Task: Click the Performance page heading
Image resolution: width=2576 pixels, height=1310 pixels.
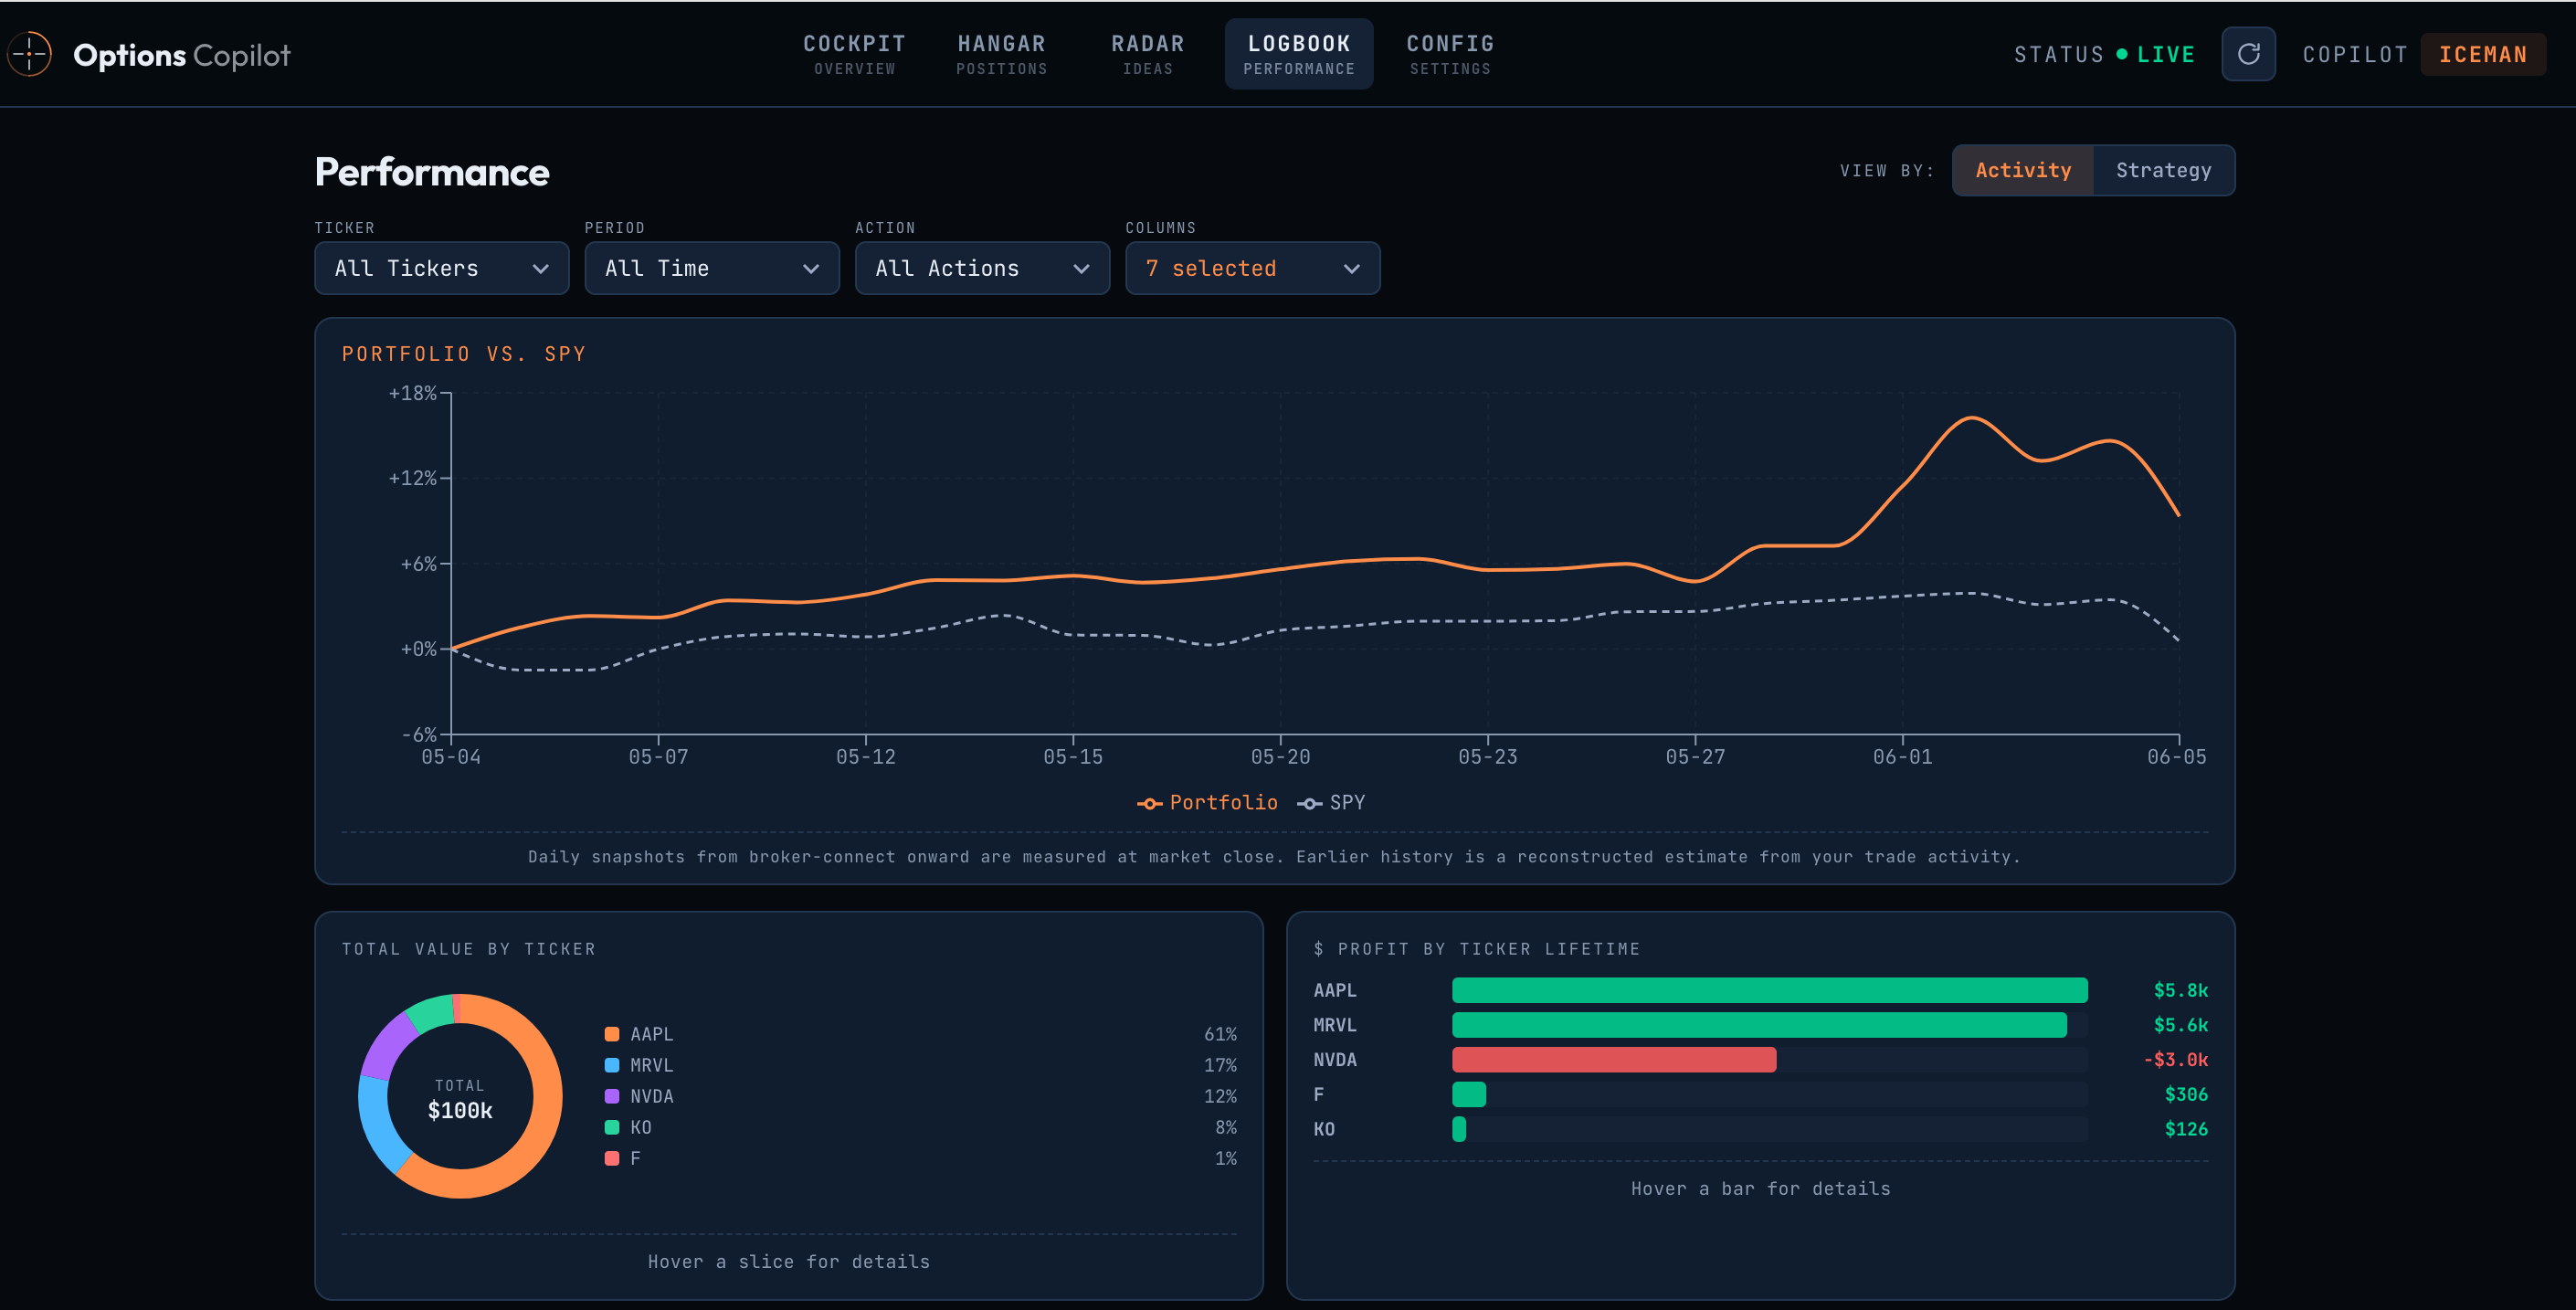Action: click(432, 172)
